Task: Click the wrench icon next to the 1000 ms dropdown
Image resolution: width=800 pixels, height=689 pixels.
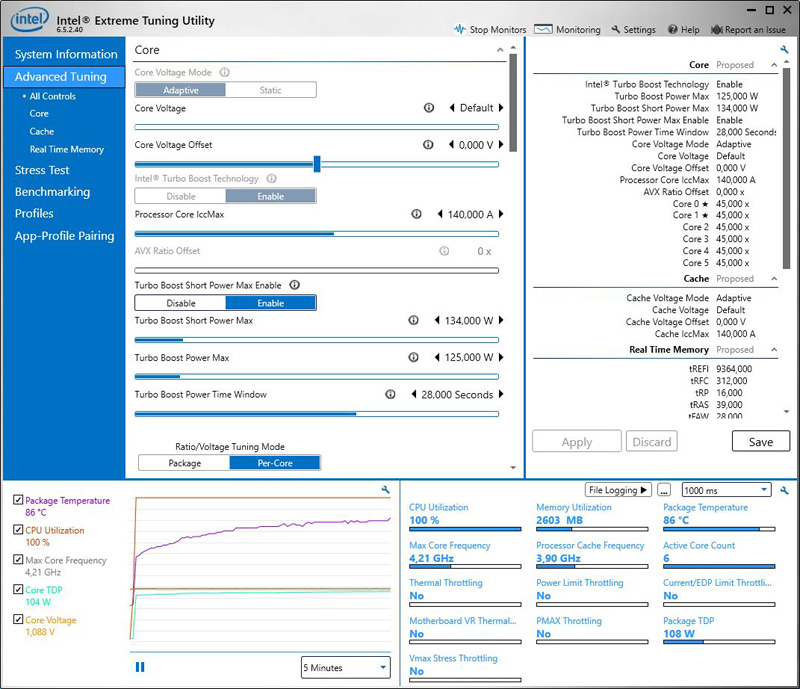Action: coord(784,490)
